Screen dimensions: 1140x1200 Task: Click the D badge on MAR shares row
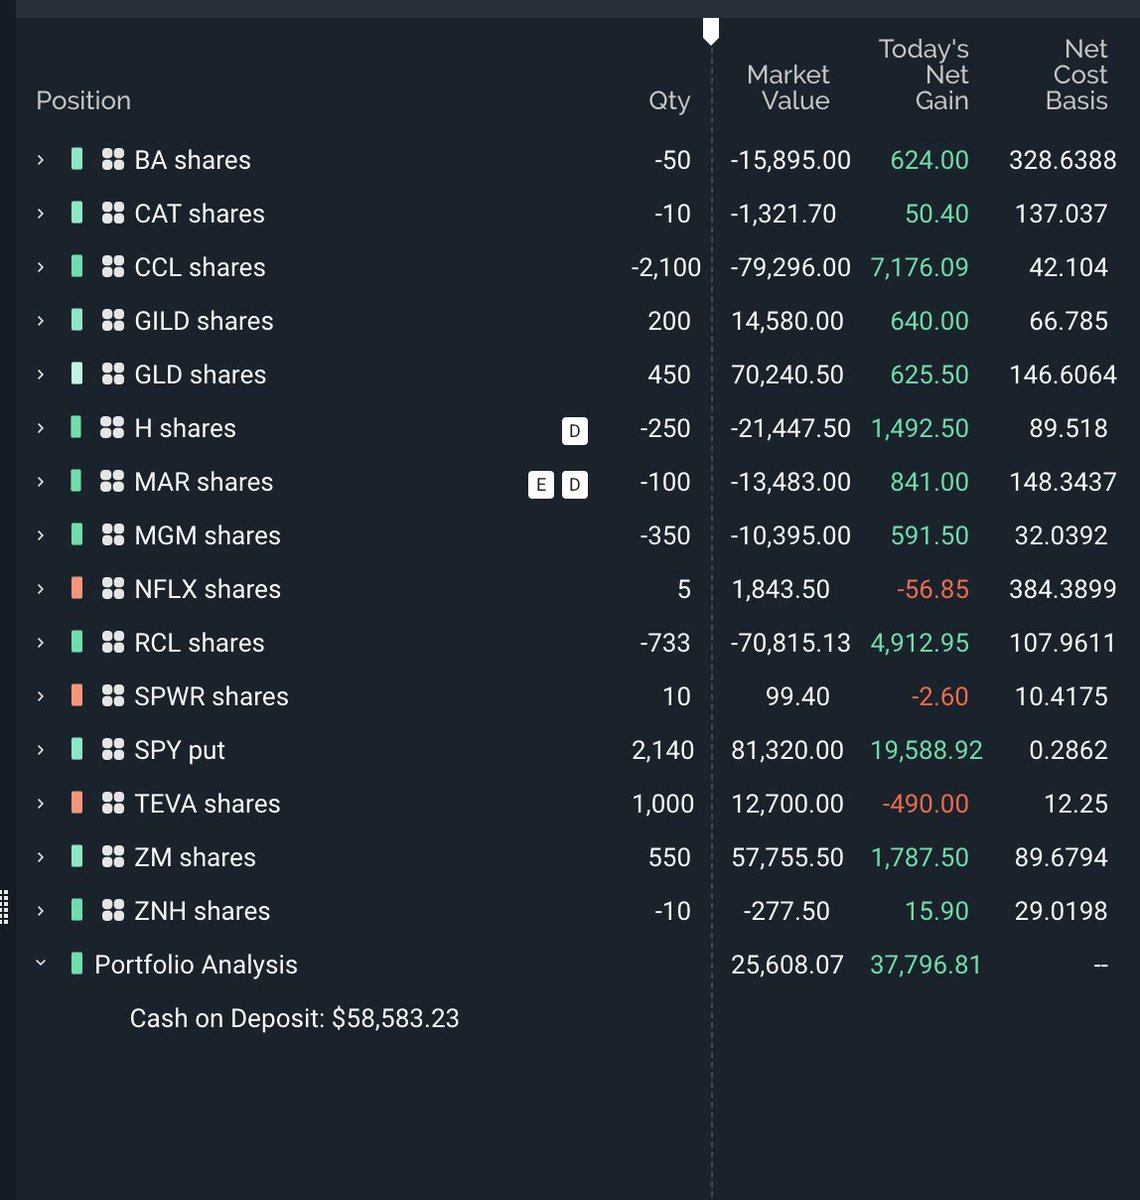click(574, 485)
